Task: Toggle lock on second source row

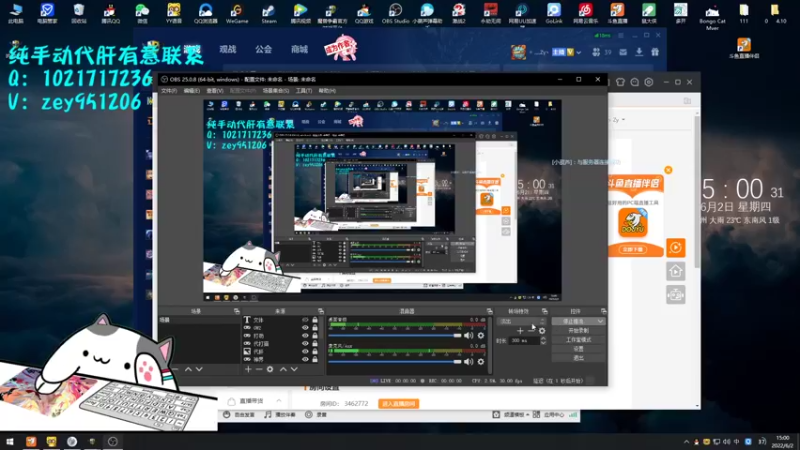Action: (x=315, y=328)
